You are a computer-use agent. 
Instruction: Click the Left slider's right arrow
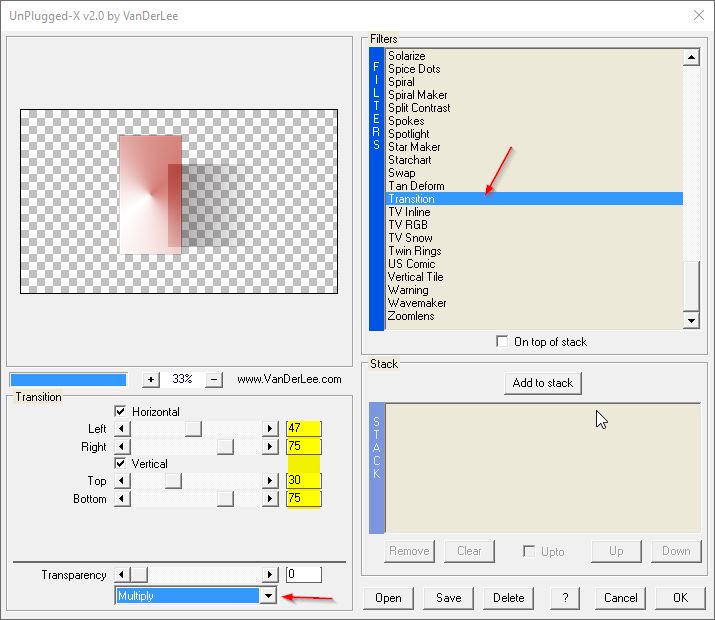270,429
